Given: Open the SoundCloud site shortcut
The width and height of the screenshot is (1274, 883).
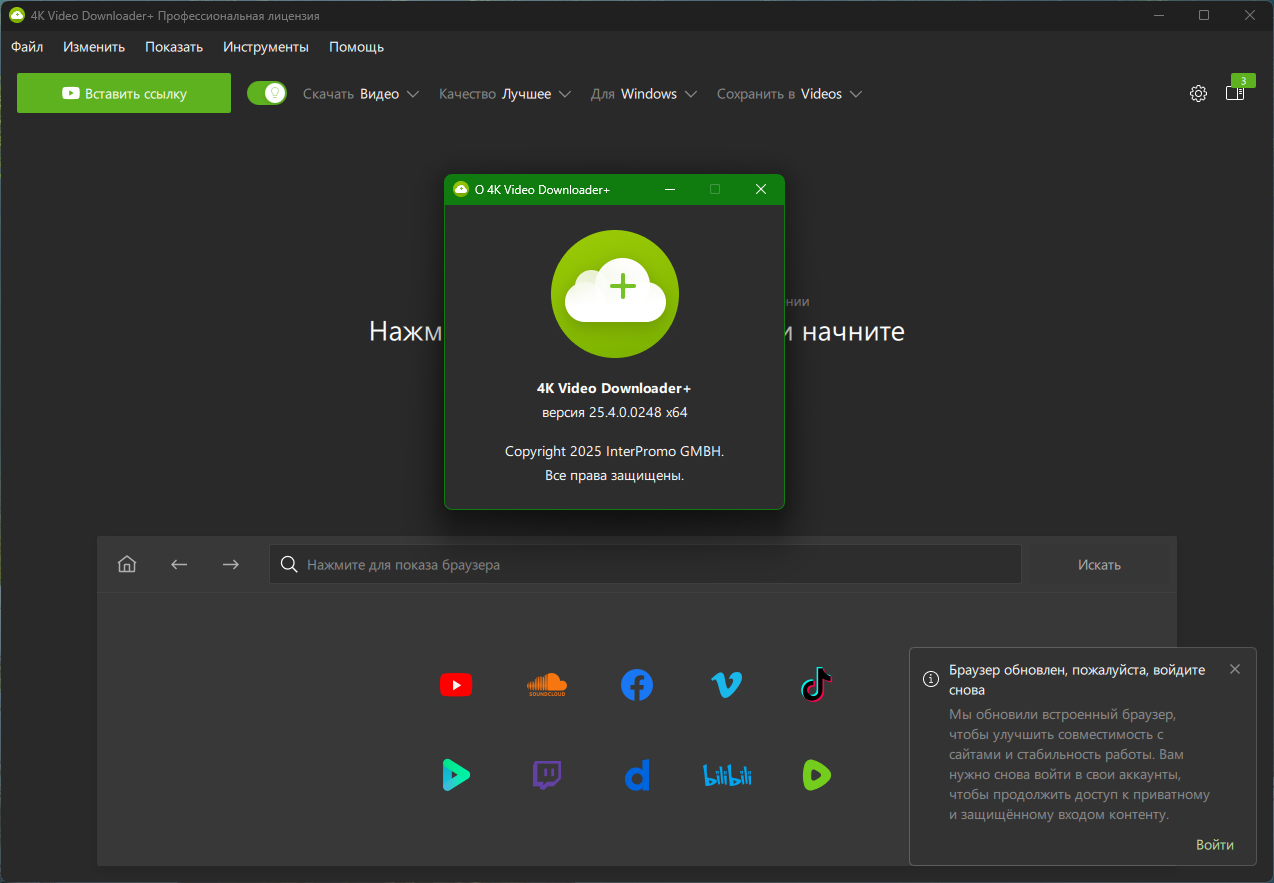Looking at the screenshot, I should click(x=546, y=685).
